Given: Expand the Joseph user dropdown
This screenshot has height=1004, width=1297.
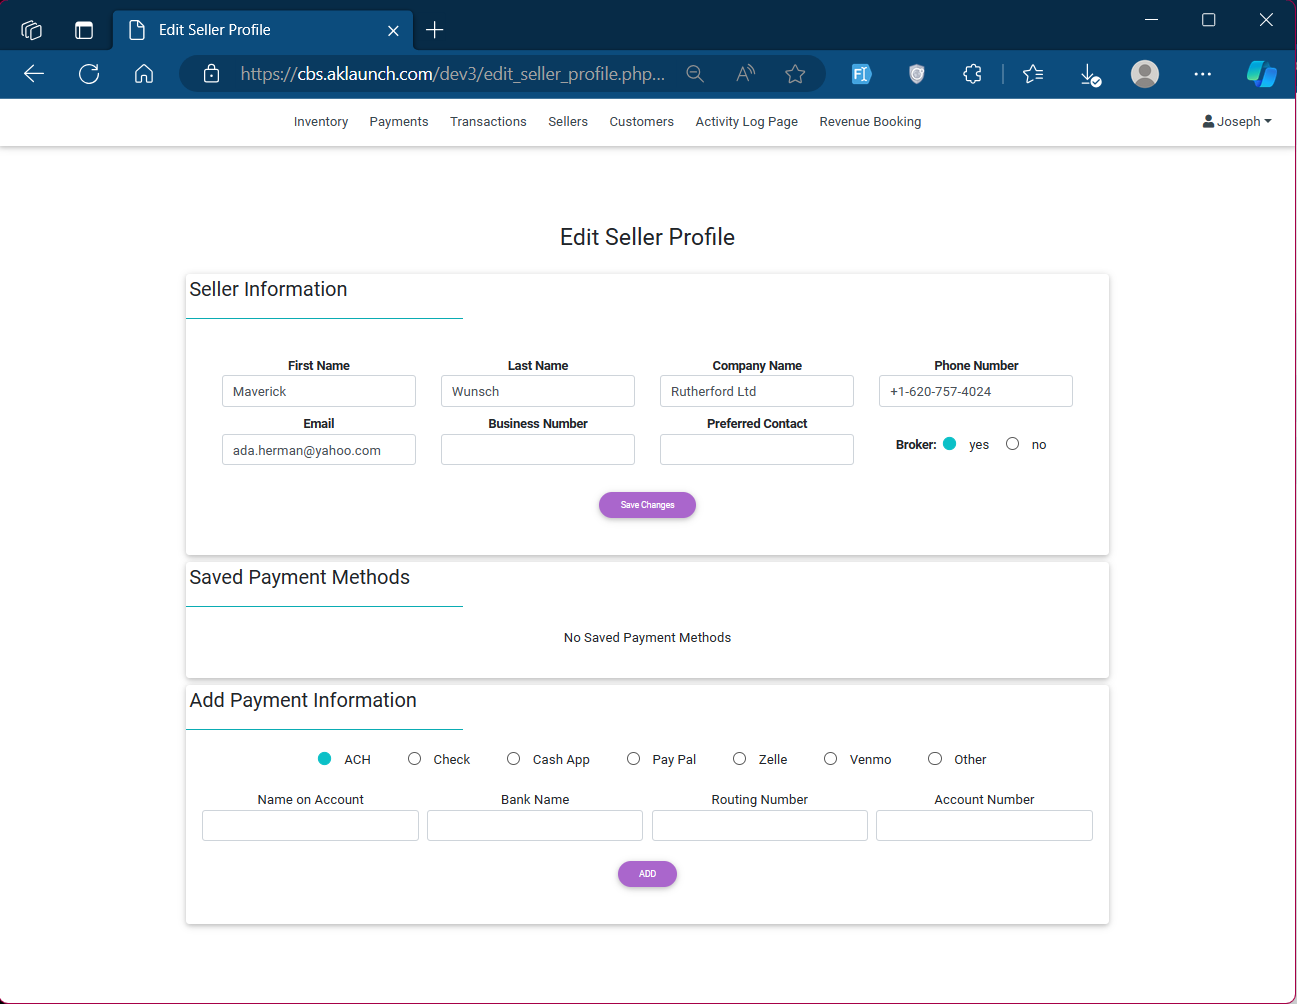Looking at the screenshot, I should (1237, 122).
